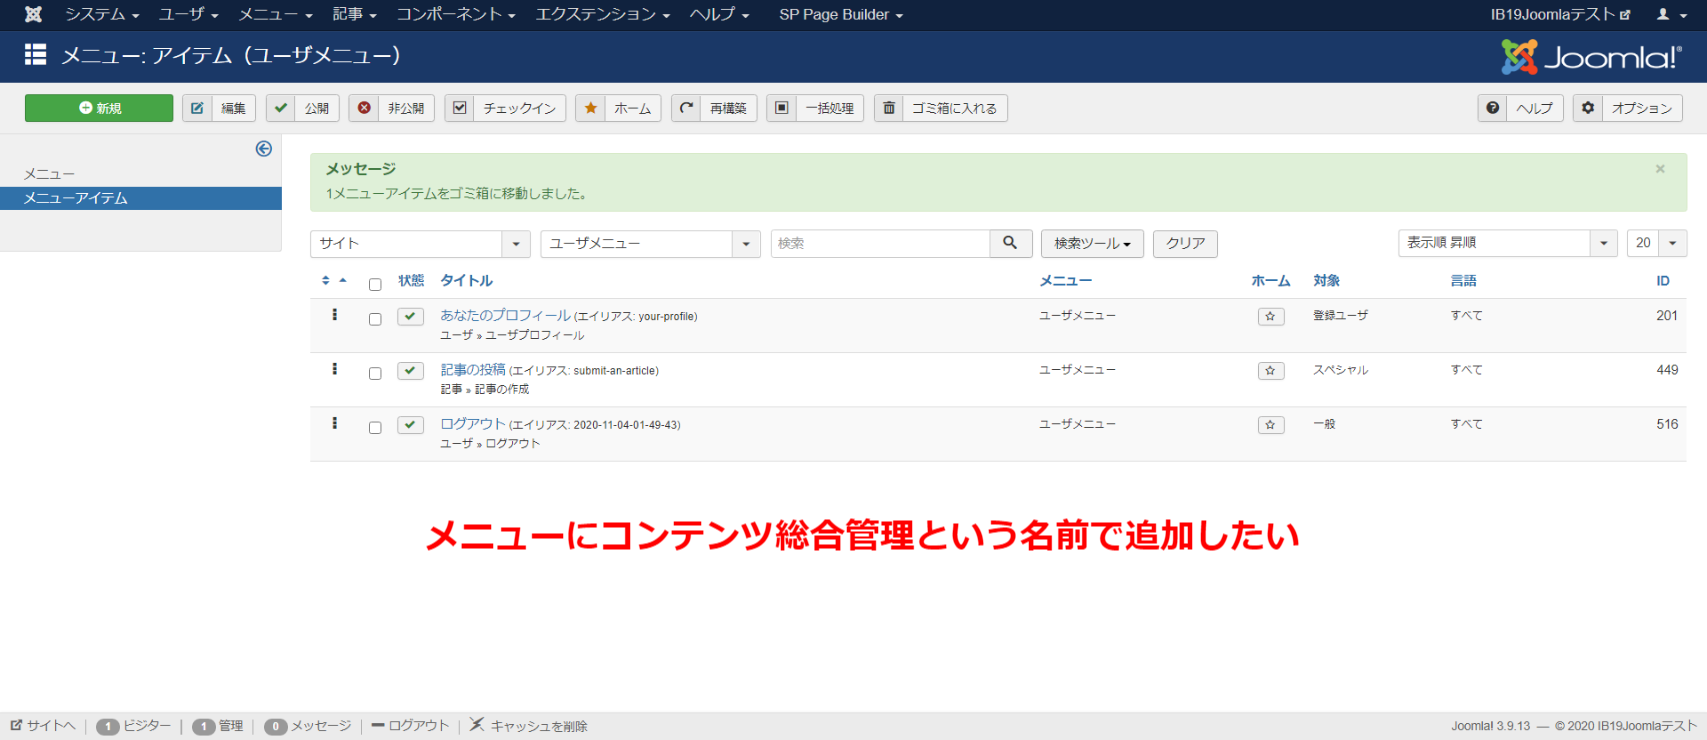This screenshot has height=740, width=1707.
Task: Click the 検索 search input field
Action: coord(880,243)
